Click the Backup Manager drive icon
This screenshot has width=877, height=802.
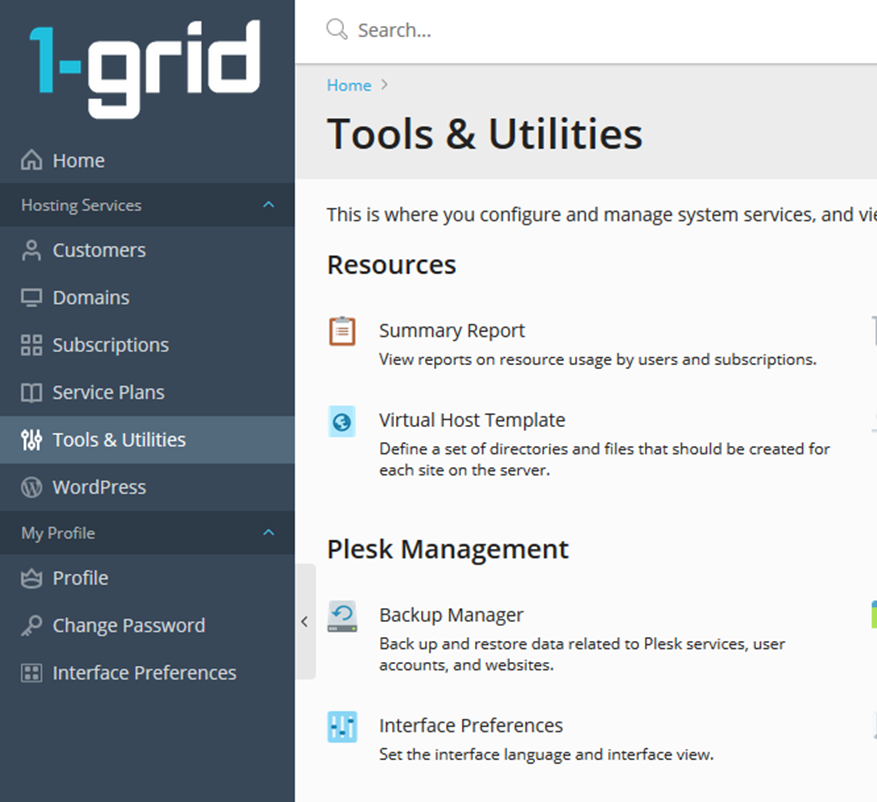342,616
